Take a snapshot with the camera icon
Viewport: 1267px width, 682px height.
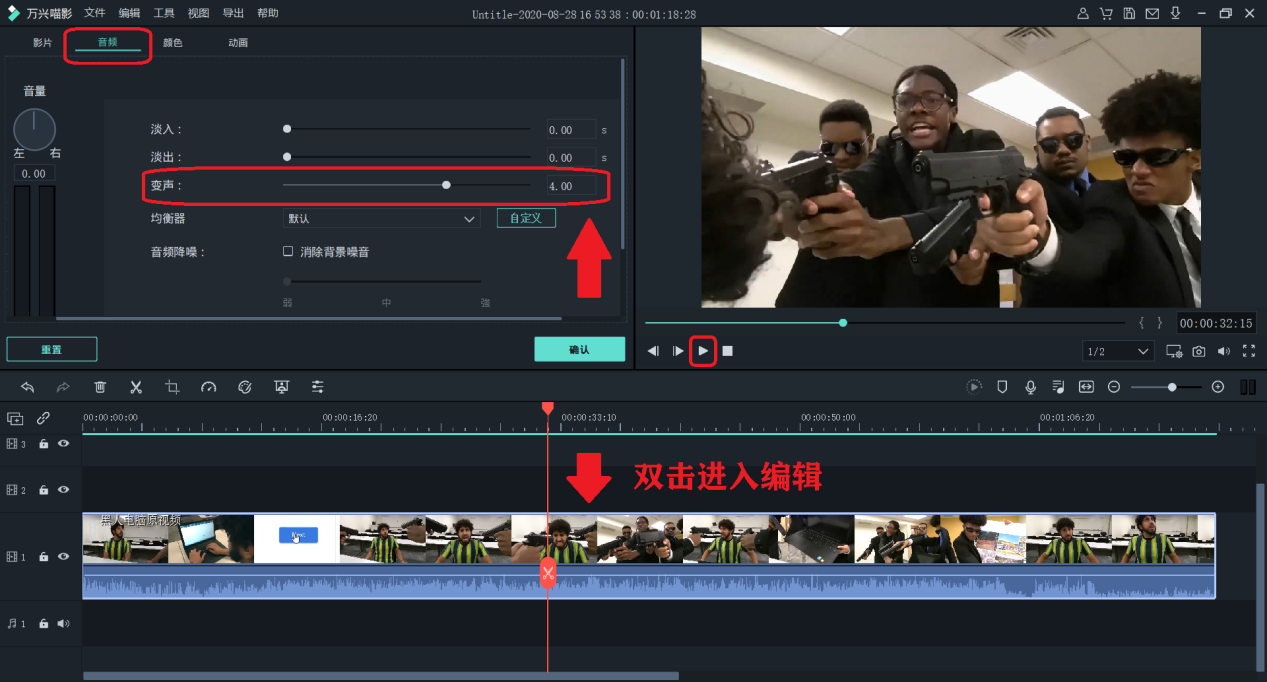coord(1198,351)
